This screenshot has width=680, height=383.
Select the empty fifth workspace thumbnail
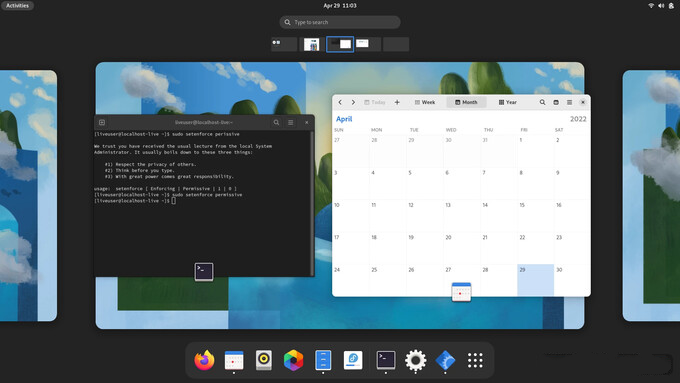396,44
